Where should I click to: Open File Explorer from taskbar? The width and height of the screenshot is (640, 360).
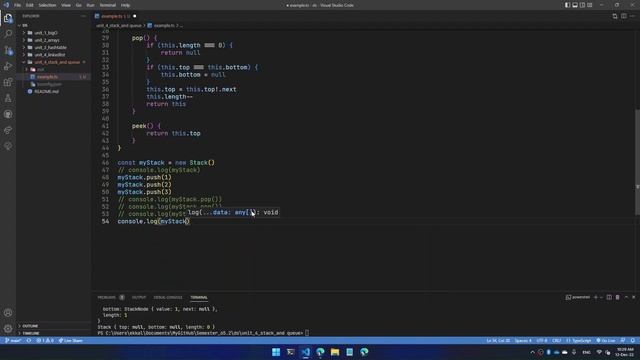335,352
